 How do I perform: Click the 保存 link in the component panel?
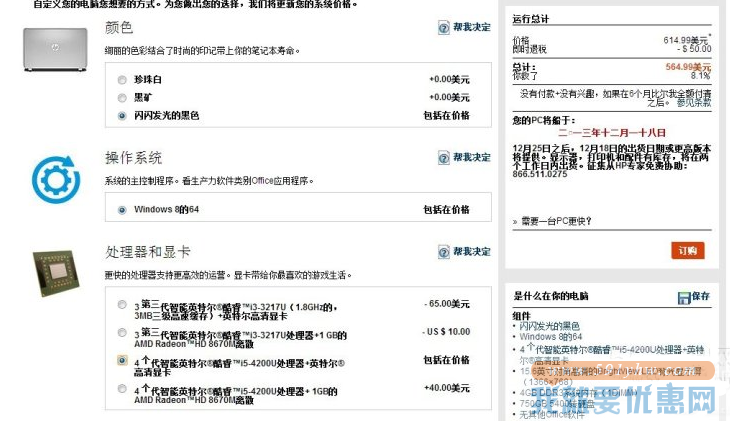pyautogui.click(x=700, y=296)
